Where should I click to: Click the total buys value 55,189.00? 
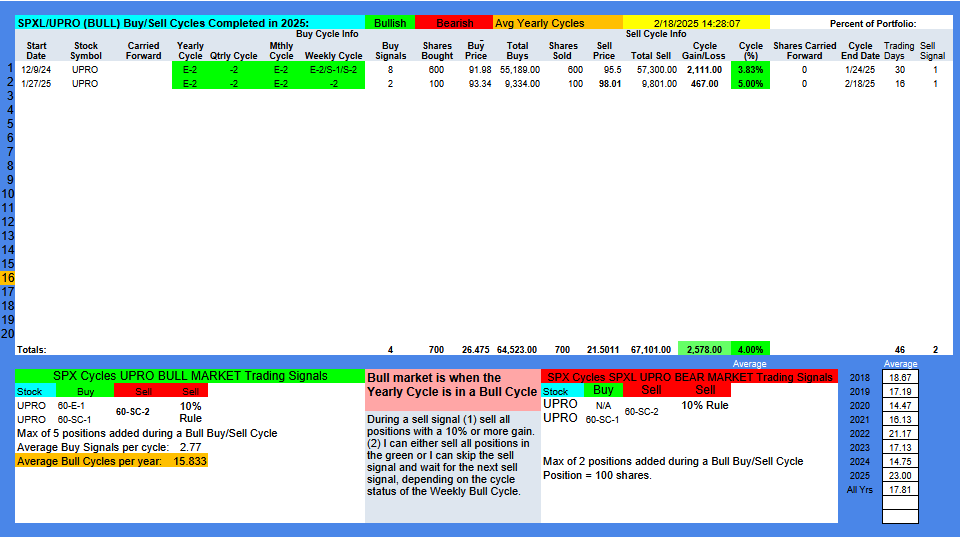(520, 70)
